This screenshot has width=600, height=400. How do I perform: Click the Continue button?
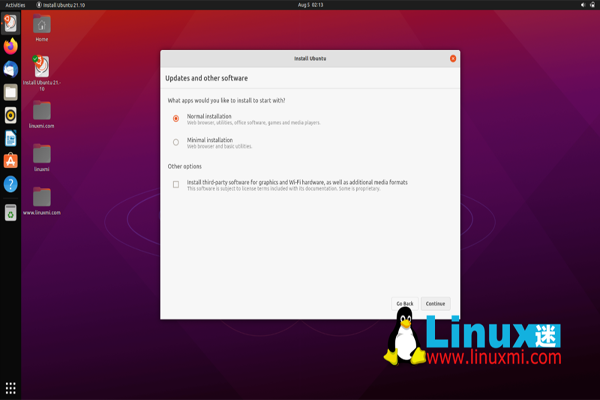(435, 304)
